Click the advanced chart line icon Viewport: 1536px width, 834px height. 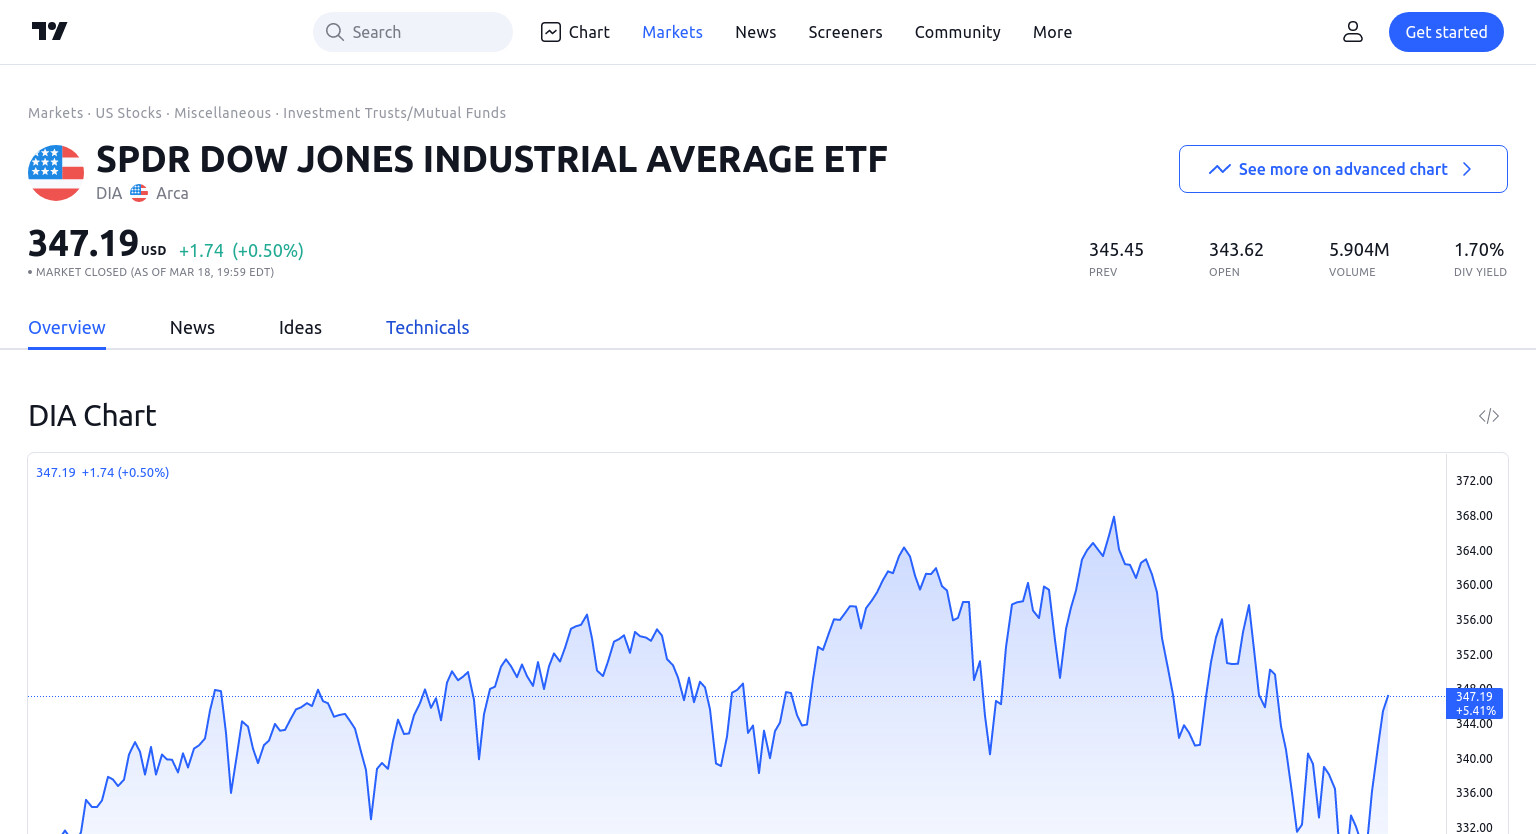1219,169
